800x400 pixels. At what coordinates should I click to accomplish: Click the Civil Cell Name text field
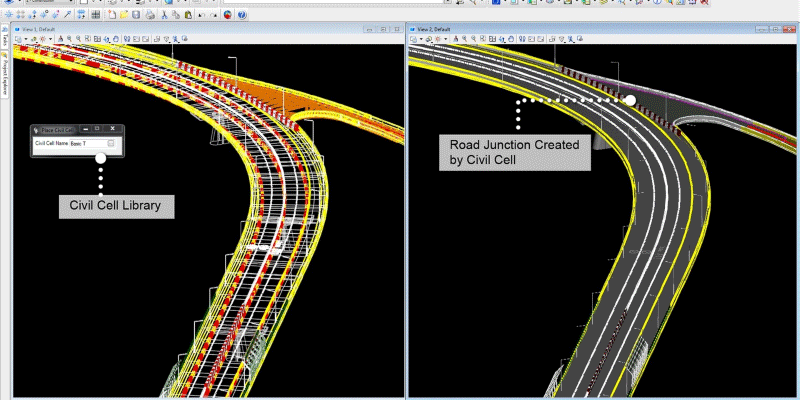click(86, 143)
